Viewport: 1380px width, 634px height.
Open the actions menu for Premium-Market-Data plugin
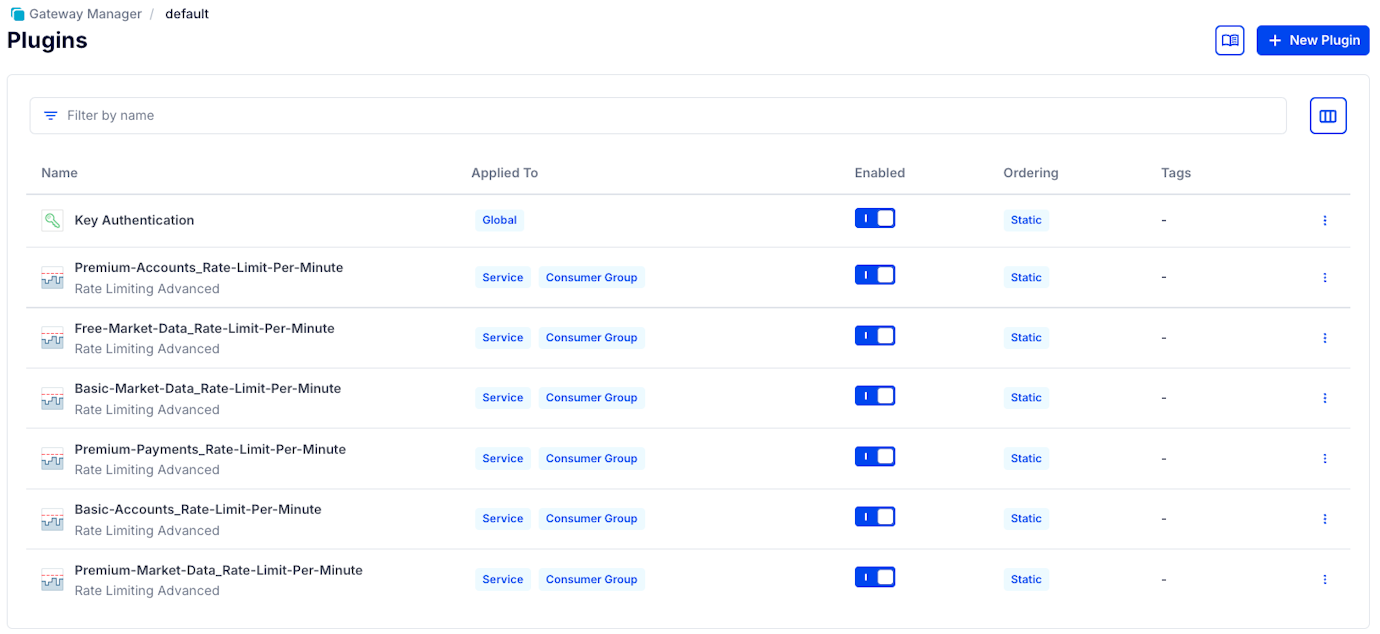tap(1325, 578)
